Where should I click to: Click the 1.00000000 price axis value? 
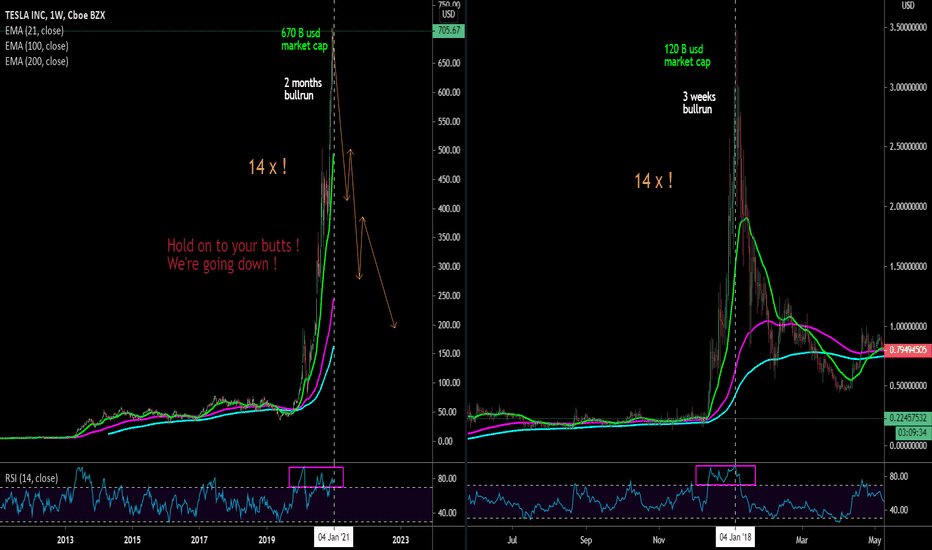click(x=908, y=326)
